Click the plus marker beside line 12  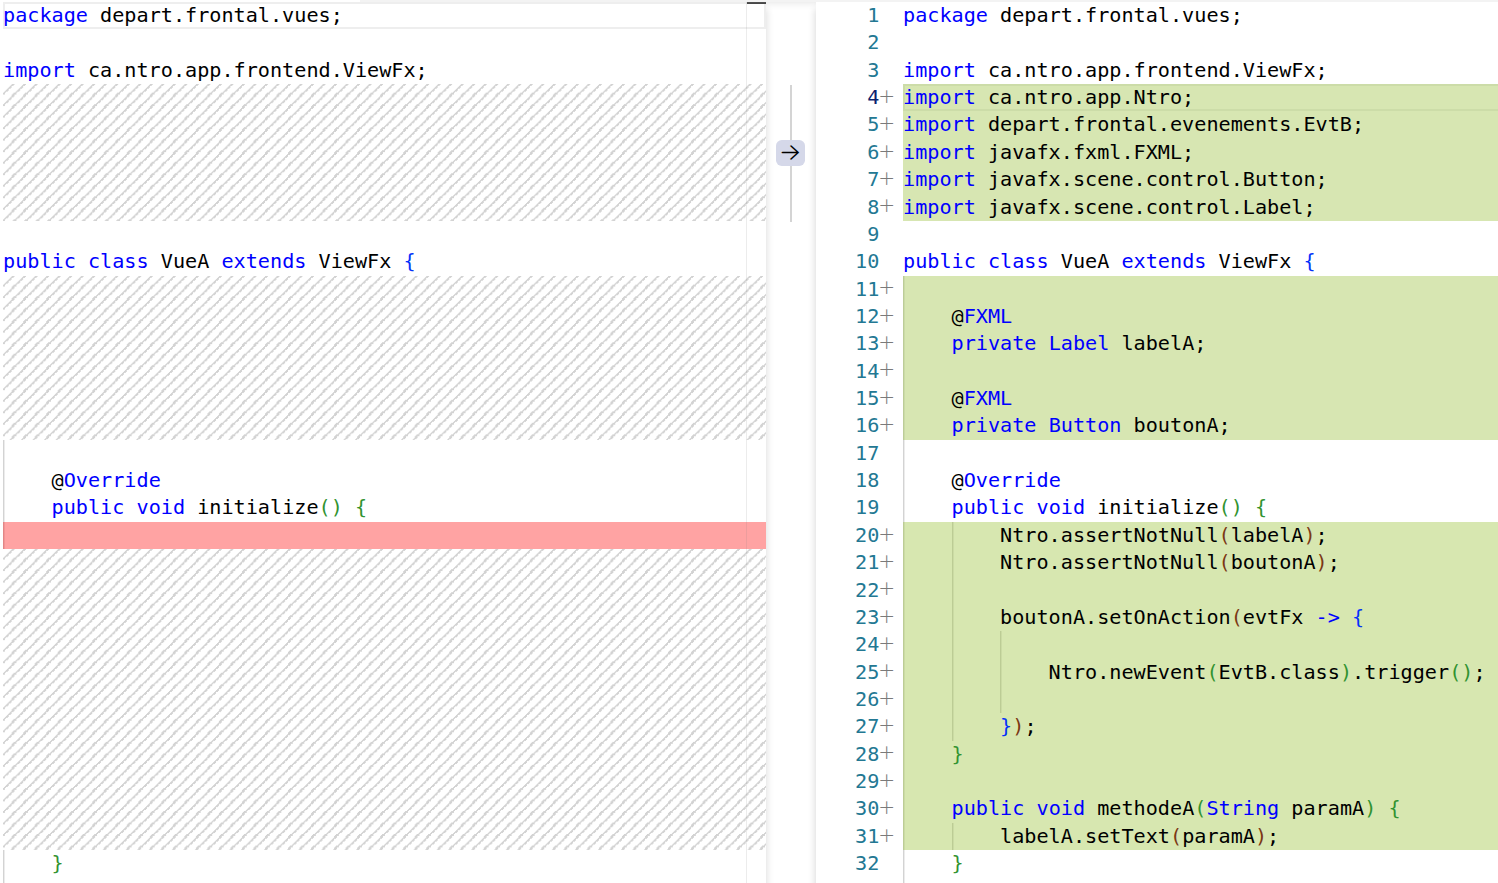pos(887,316)
